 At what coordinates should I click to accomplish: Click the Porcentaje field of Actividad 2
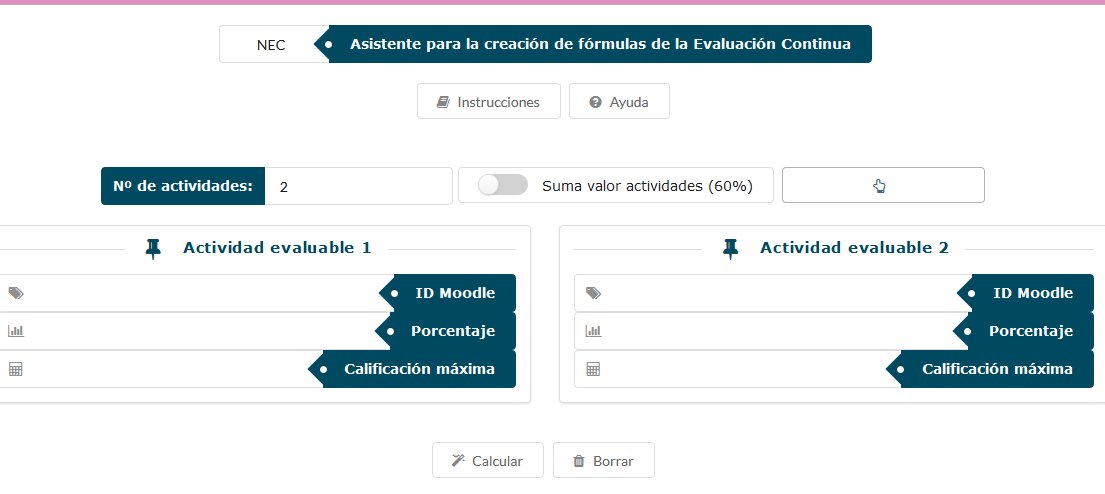pos(770,331)
